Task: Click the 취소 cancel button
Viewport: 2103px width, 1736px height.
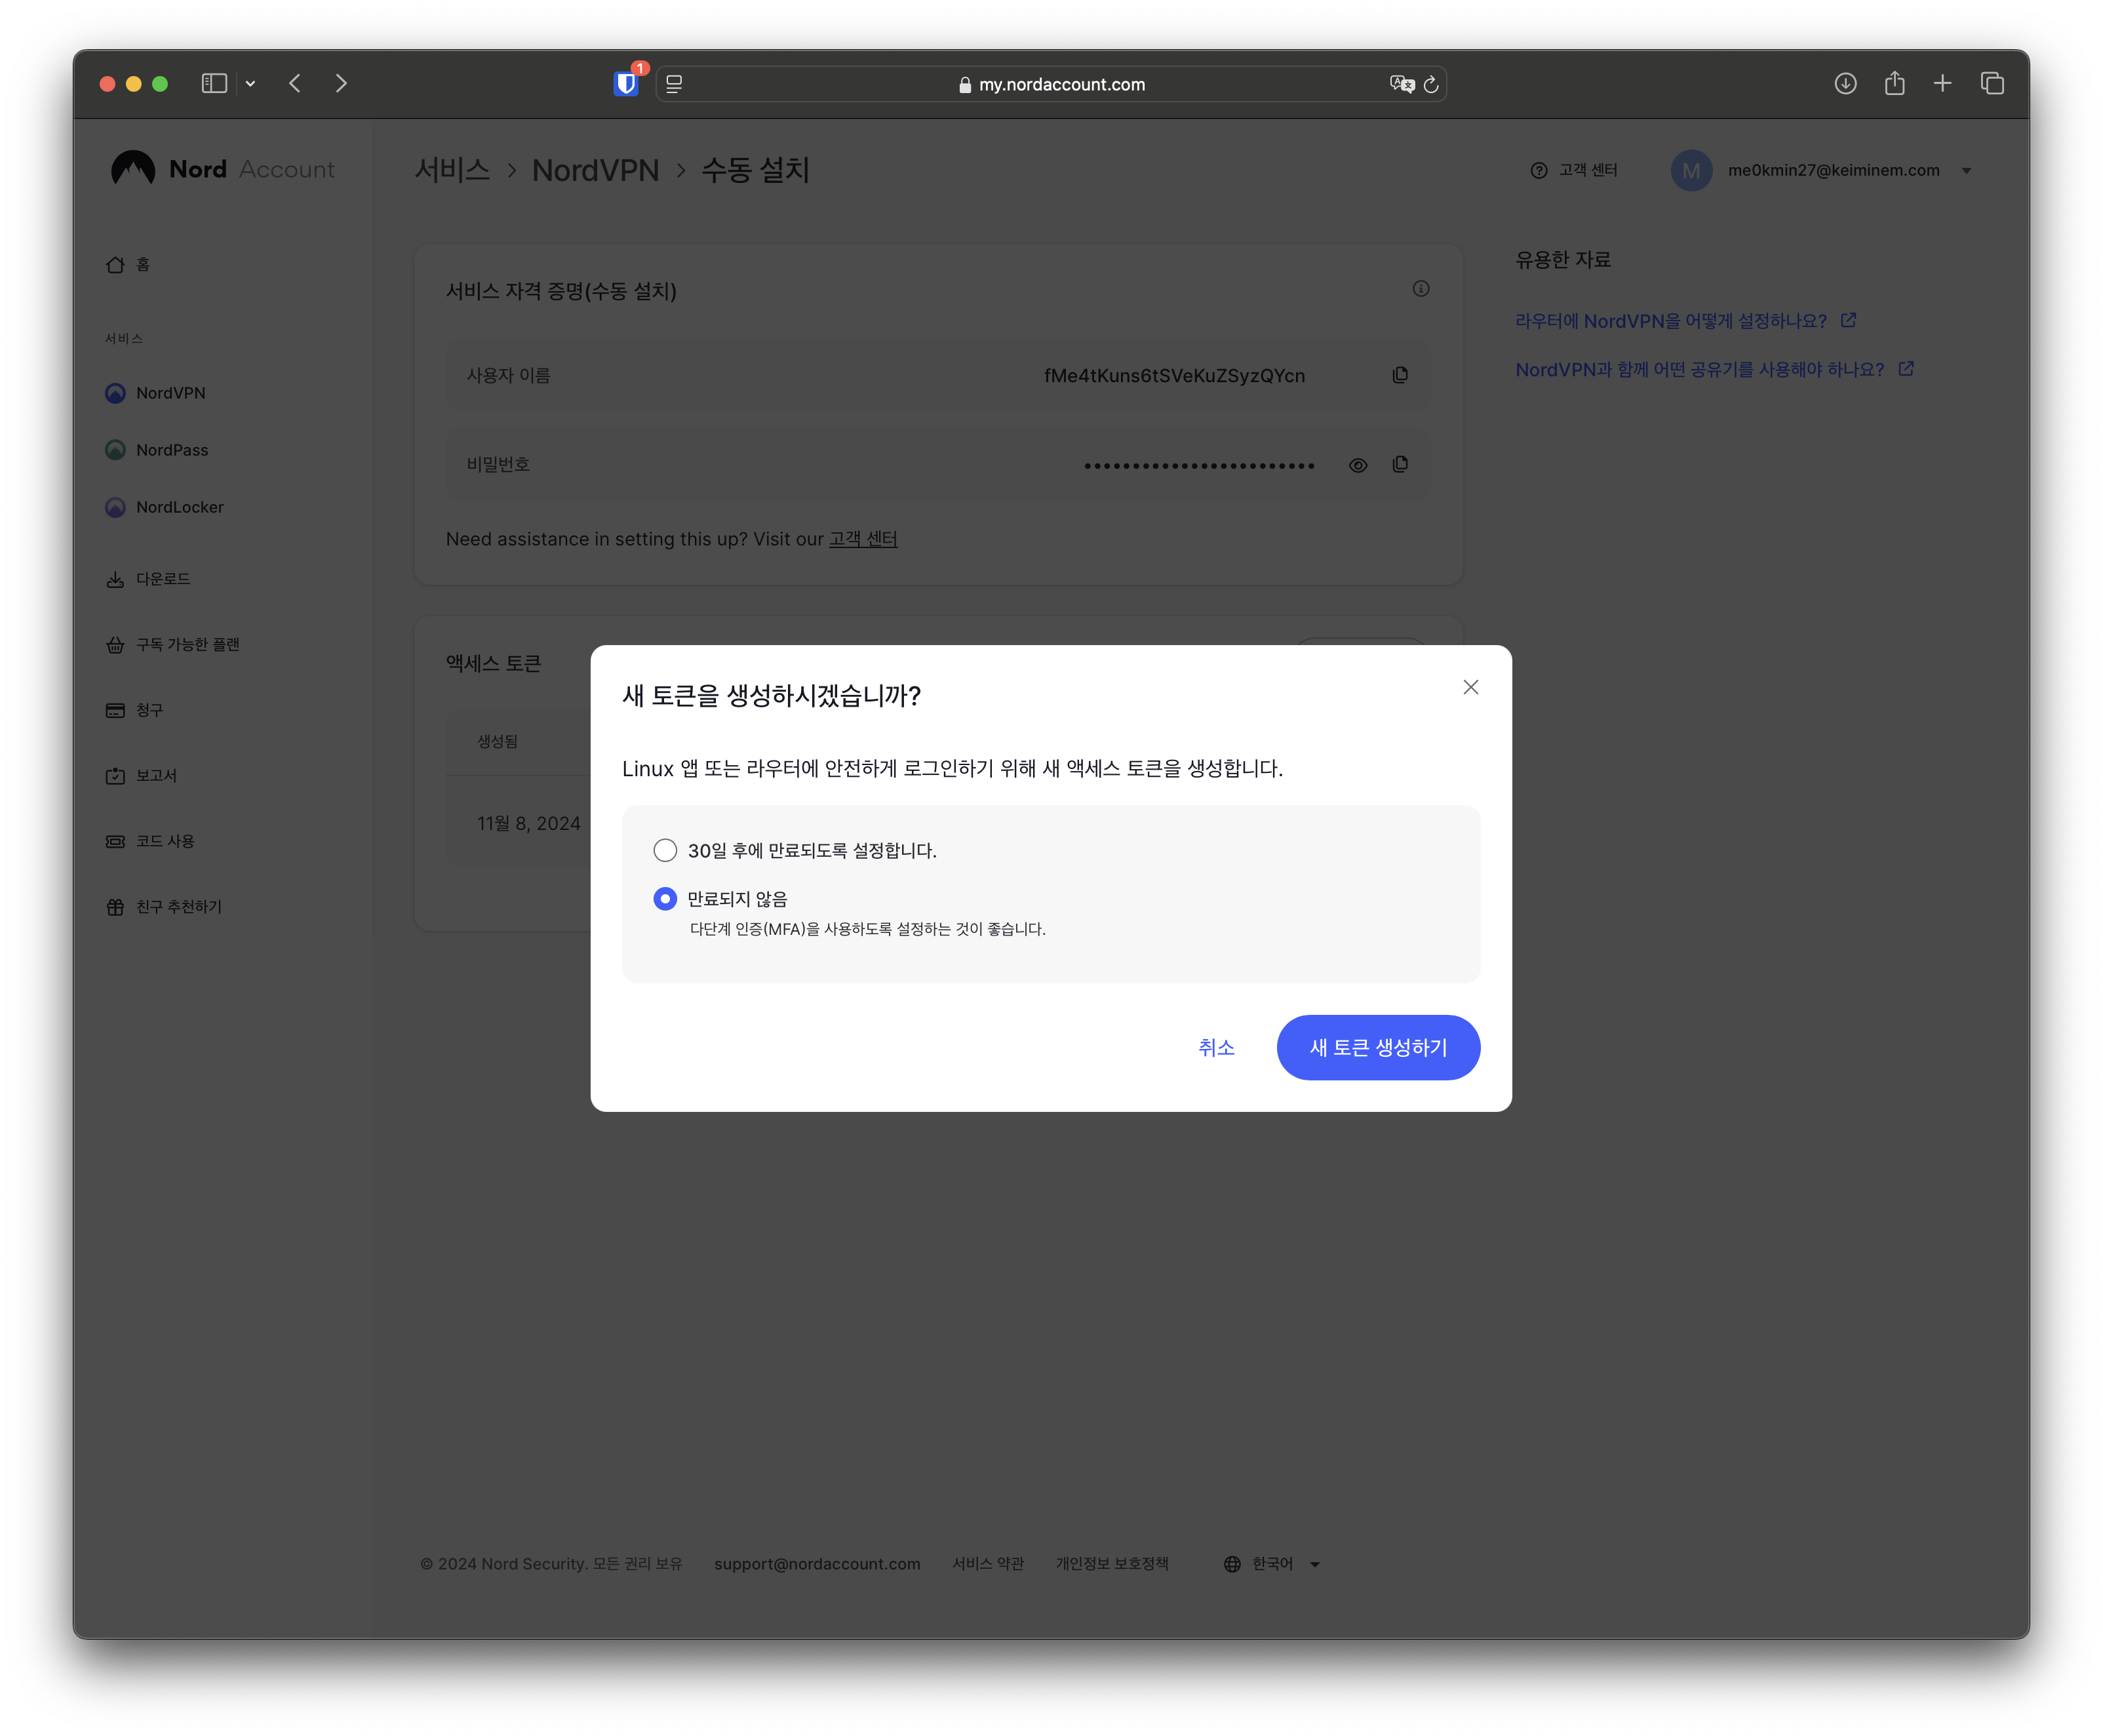Action: (x=1216, y=1047)
